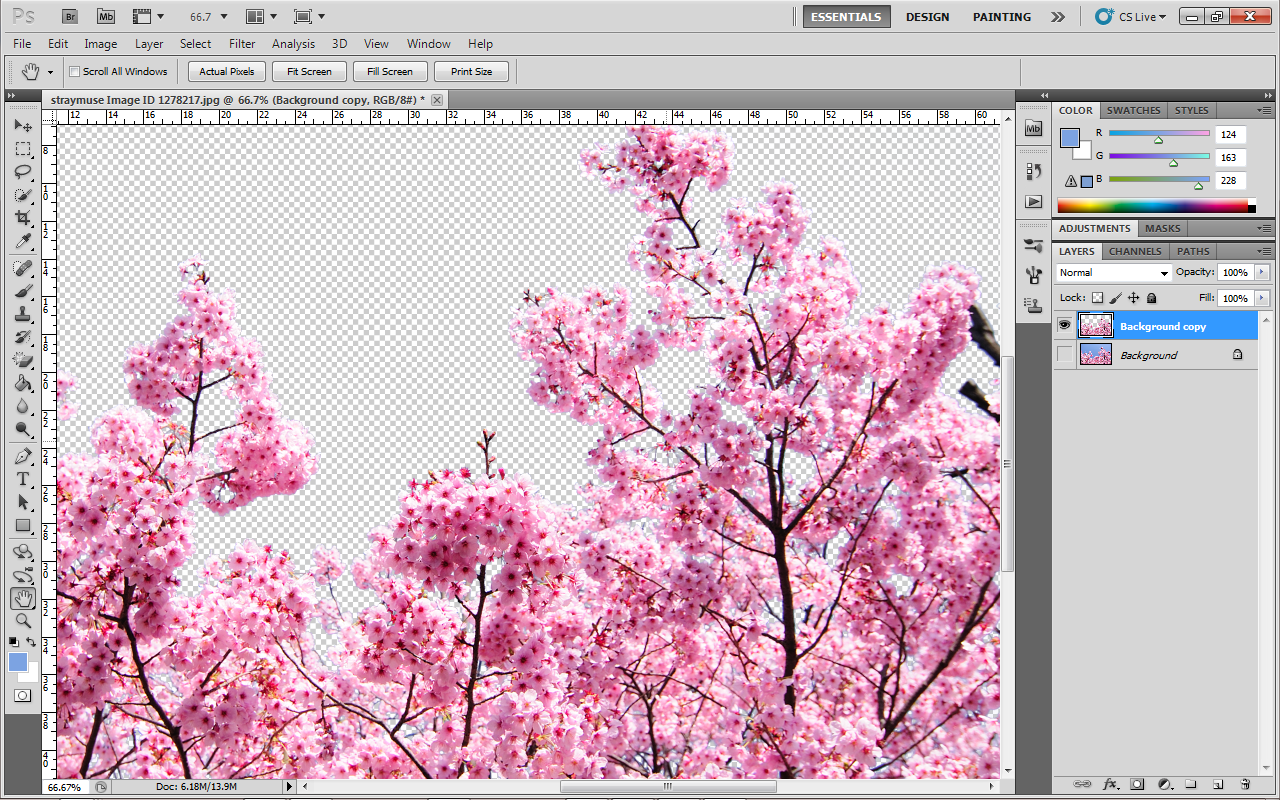Select the Zoom tool in toolbox
Image resolution: width=1280 pixels, height=800 pixels.
click(23, 621)
